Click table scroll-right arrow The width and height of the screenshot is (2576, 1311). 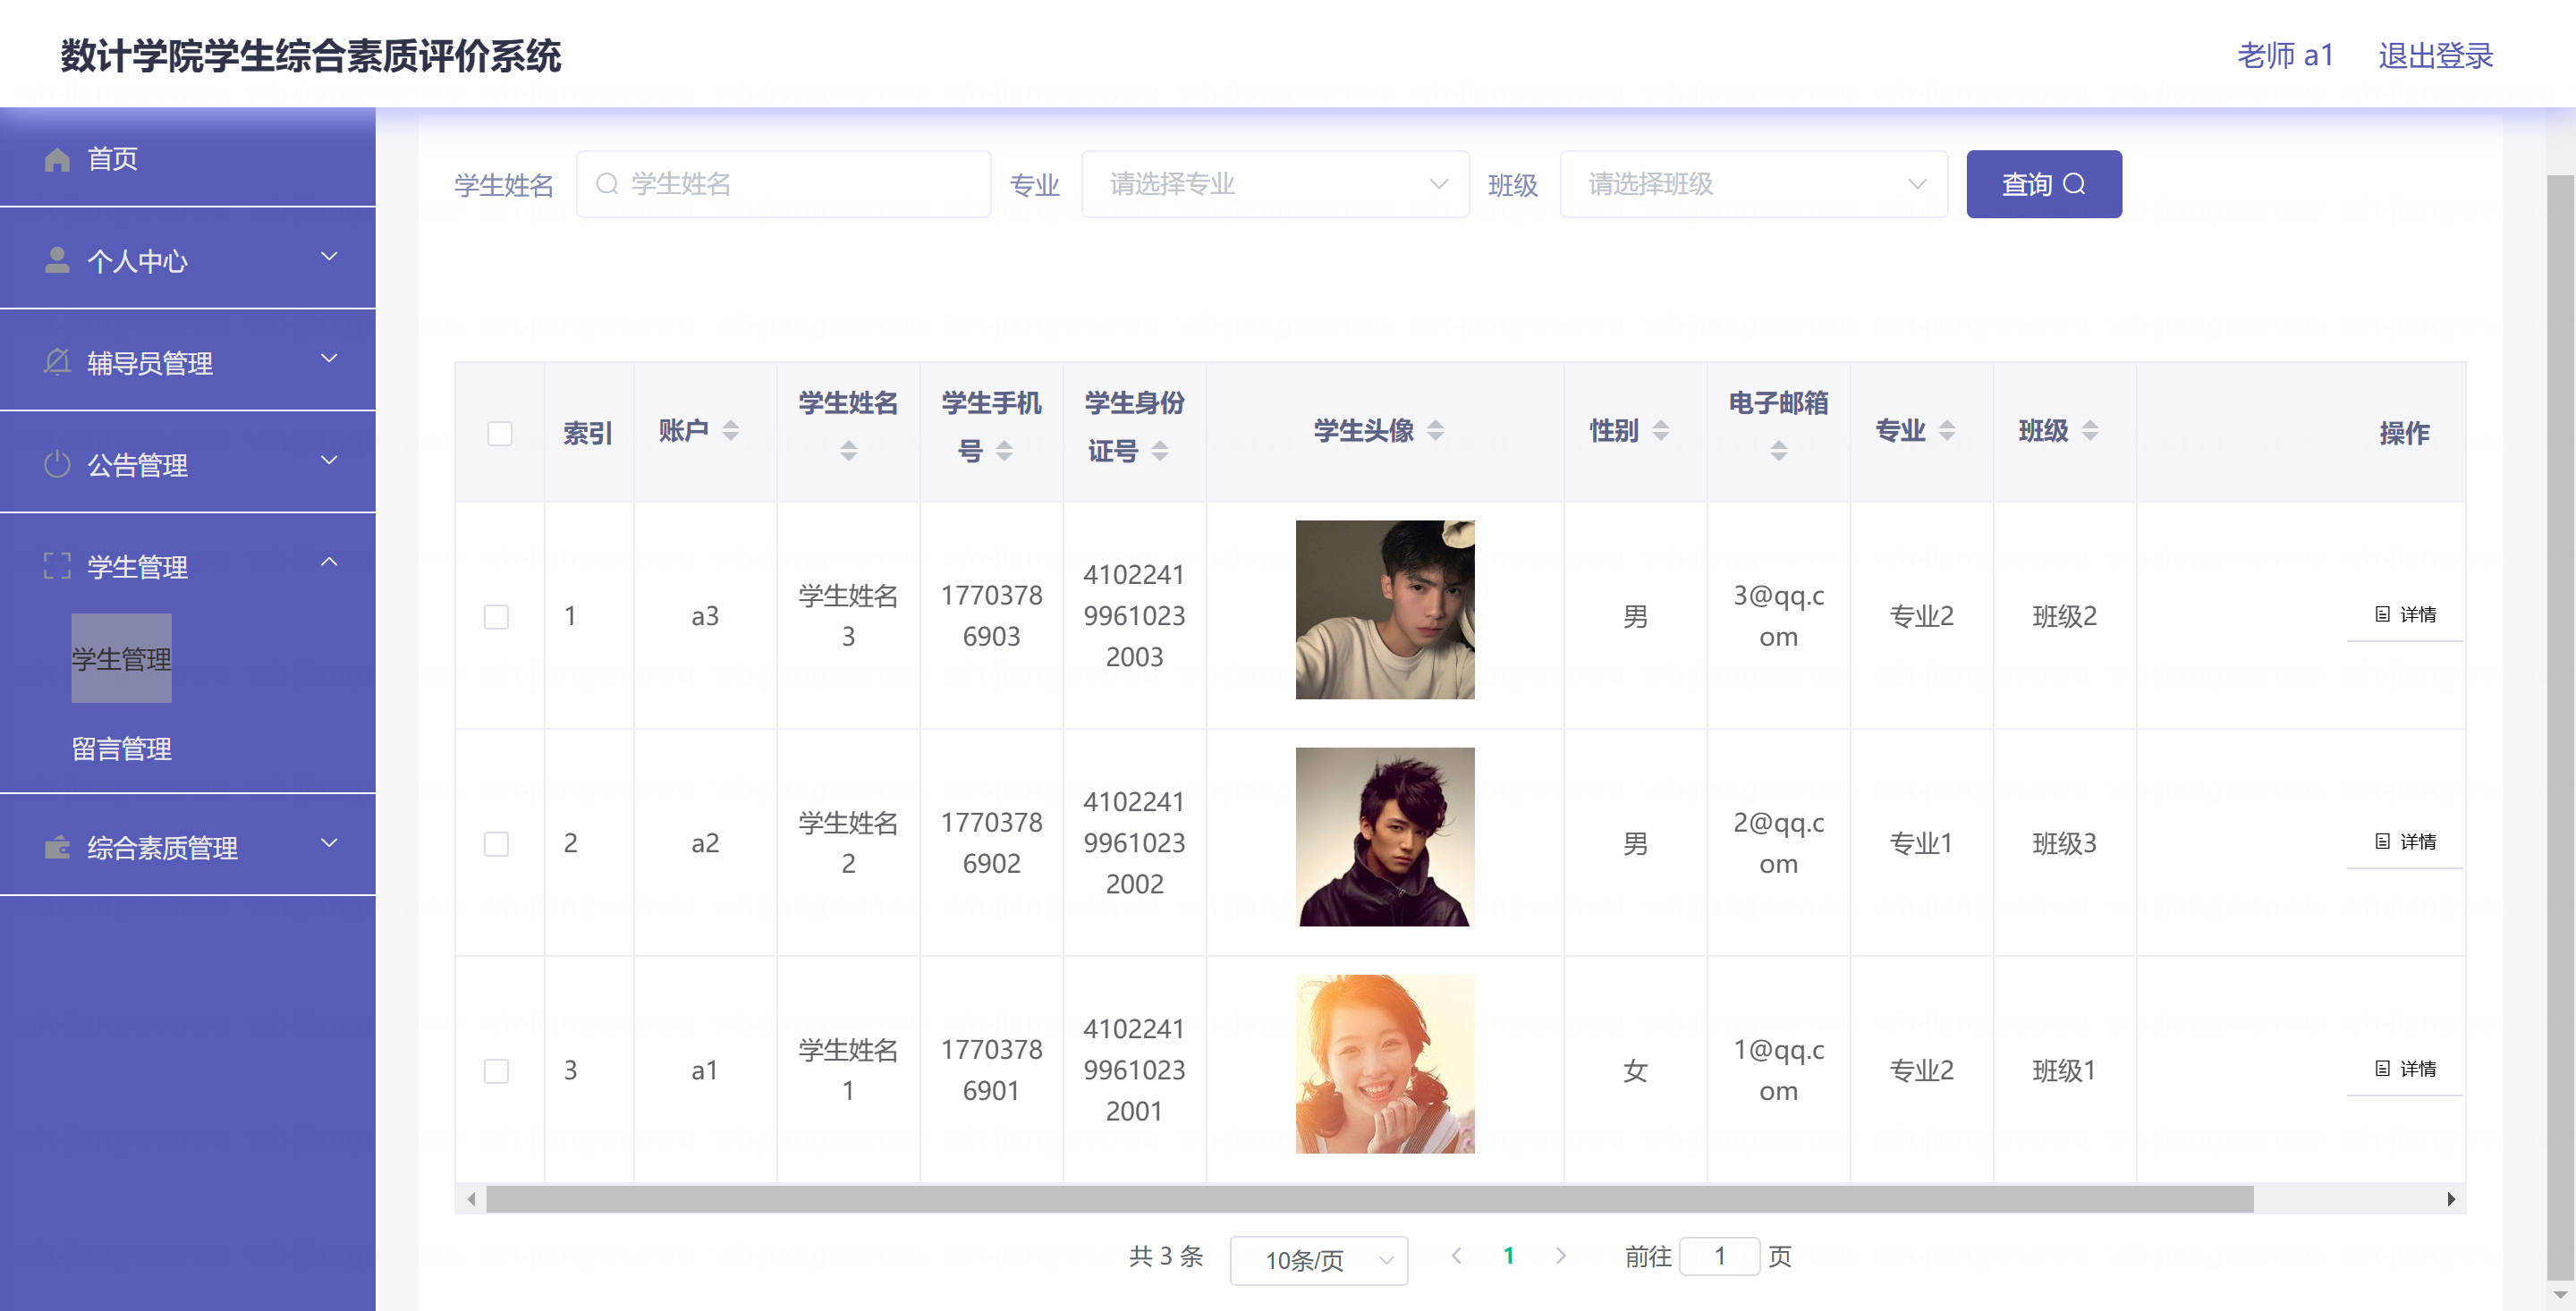point(2450,1198)
